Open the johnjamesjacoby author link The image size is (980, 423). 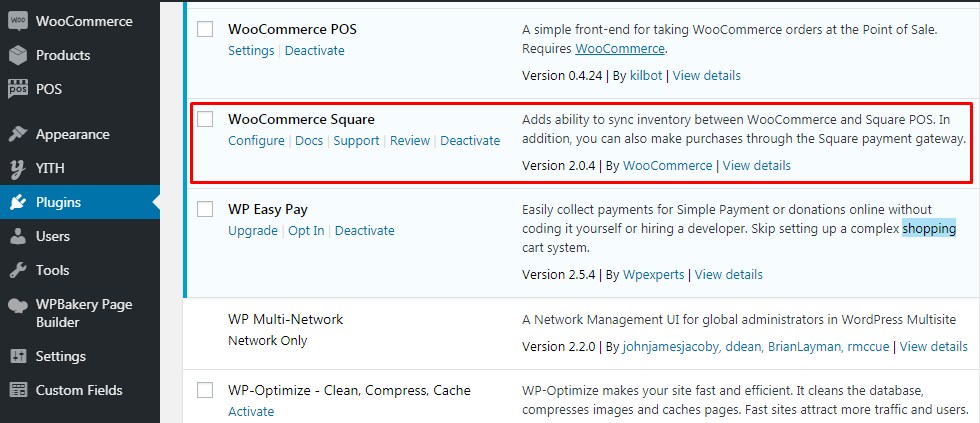672,346
